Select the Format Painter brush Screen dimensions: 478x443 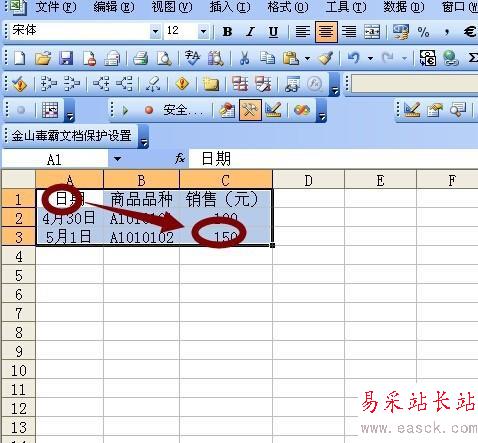point(325,58)
